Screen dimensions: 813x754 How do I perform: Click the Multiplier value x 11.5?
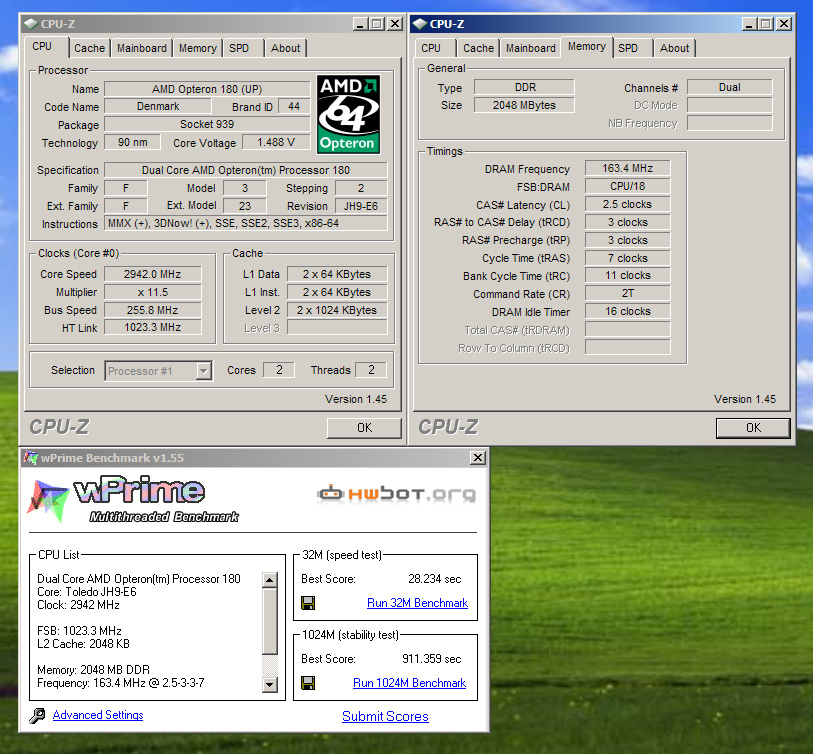(152, 292)
